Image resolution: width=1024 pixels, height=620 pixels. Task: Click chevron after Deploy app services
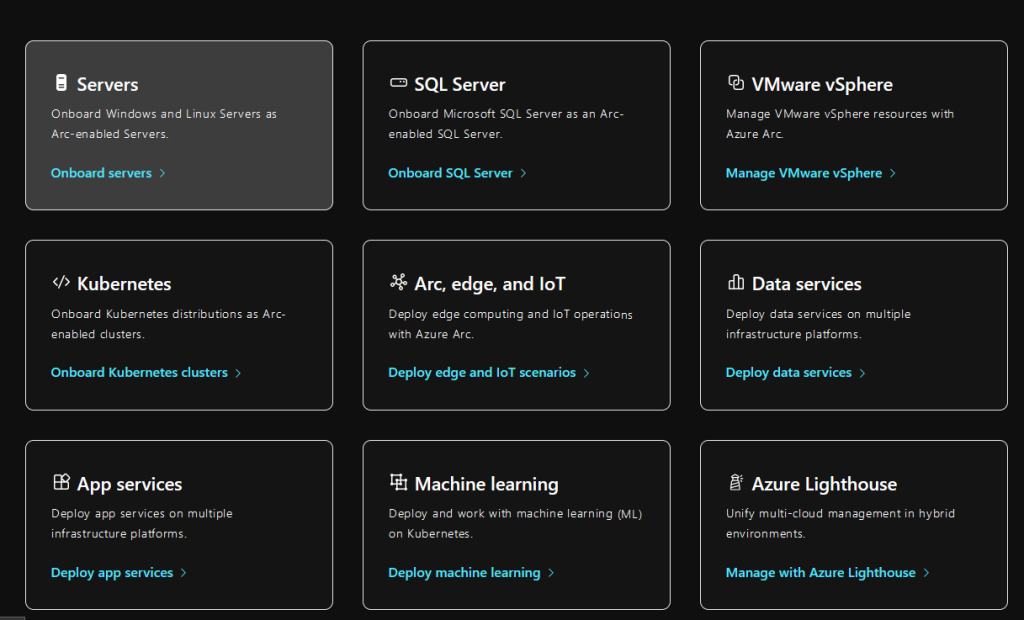coord(184,573)
